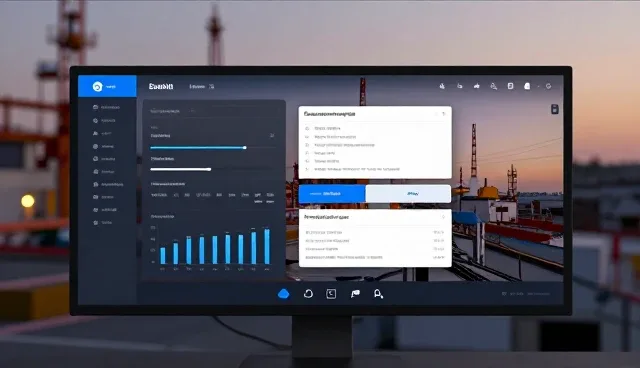Click the blue slider handle in the dark panel

click(244, 148)
